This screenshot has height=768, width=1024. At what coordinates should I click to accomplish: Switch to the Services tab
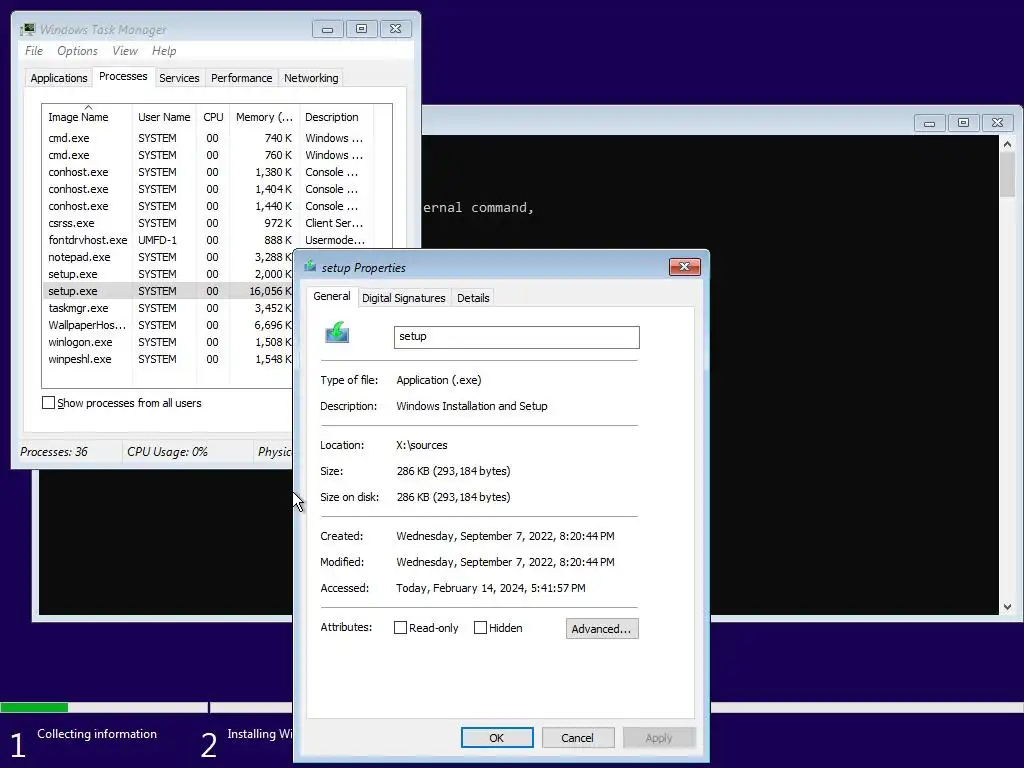click(179, 78)
